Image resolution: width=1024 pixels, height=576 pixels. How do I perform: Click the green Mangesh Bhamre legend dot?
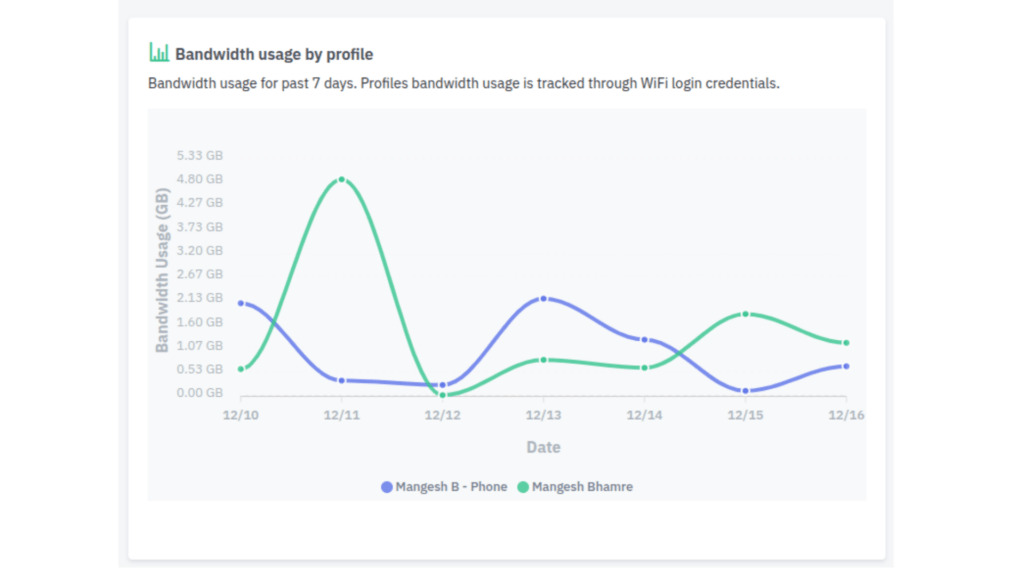pos(523,487)
